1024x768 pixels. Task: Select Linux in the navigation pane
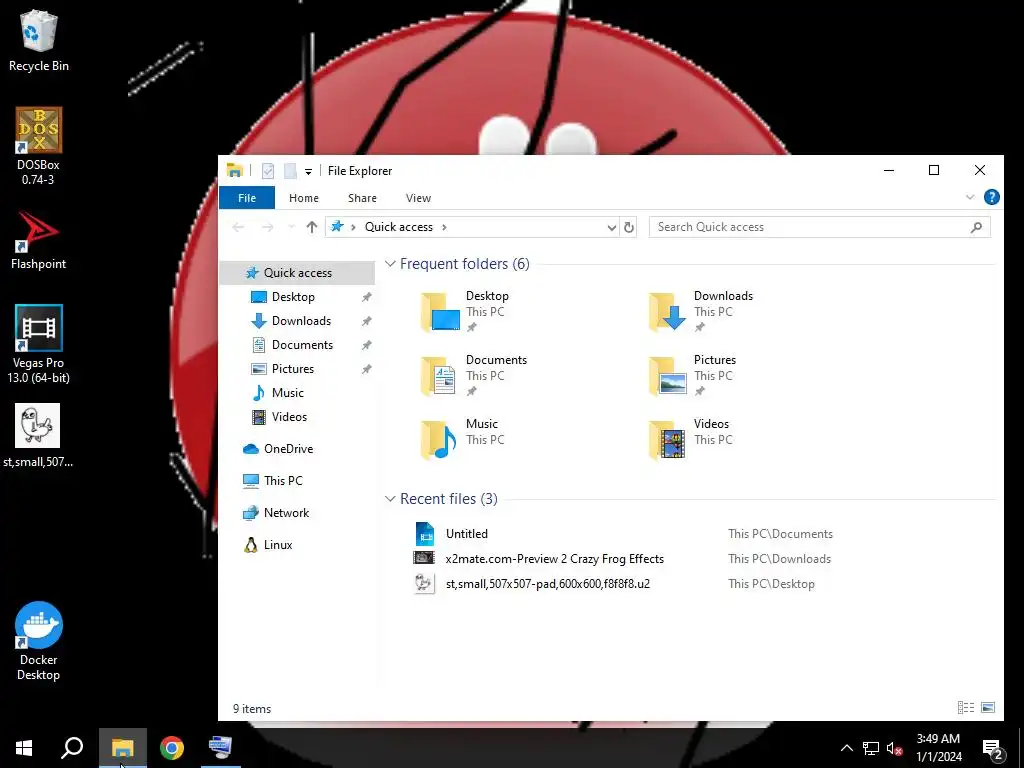coord(296,545)
